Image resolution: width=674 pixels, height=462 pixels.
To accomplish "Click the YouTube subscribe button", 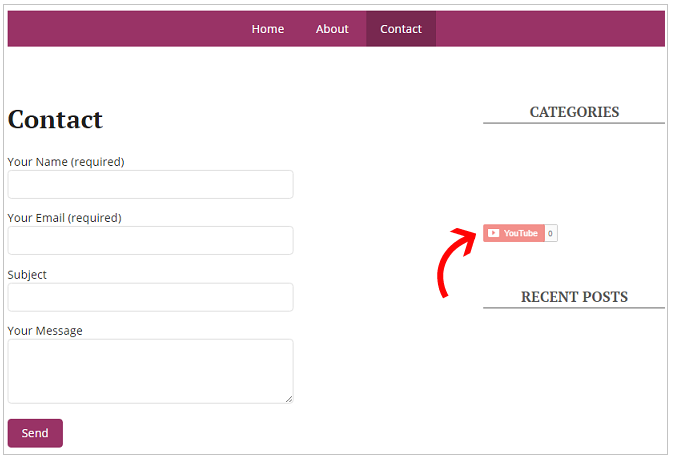I will tap(514, 233).
